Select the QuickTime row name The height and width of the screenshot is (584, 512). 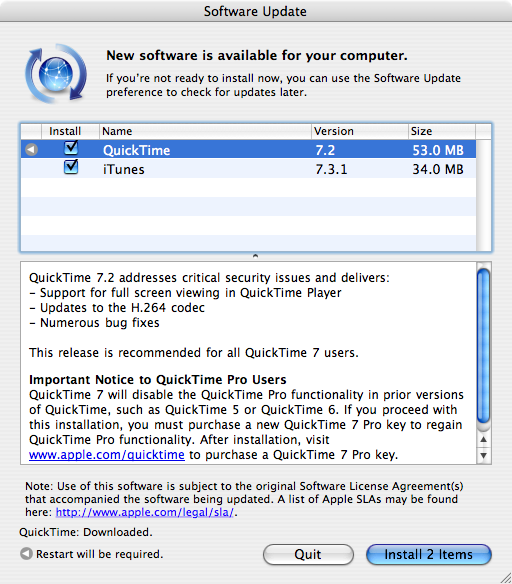[x=137, y=150]
